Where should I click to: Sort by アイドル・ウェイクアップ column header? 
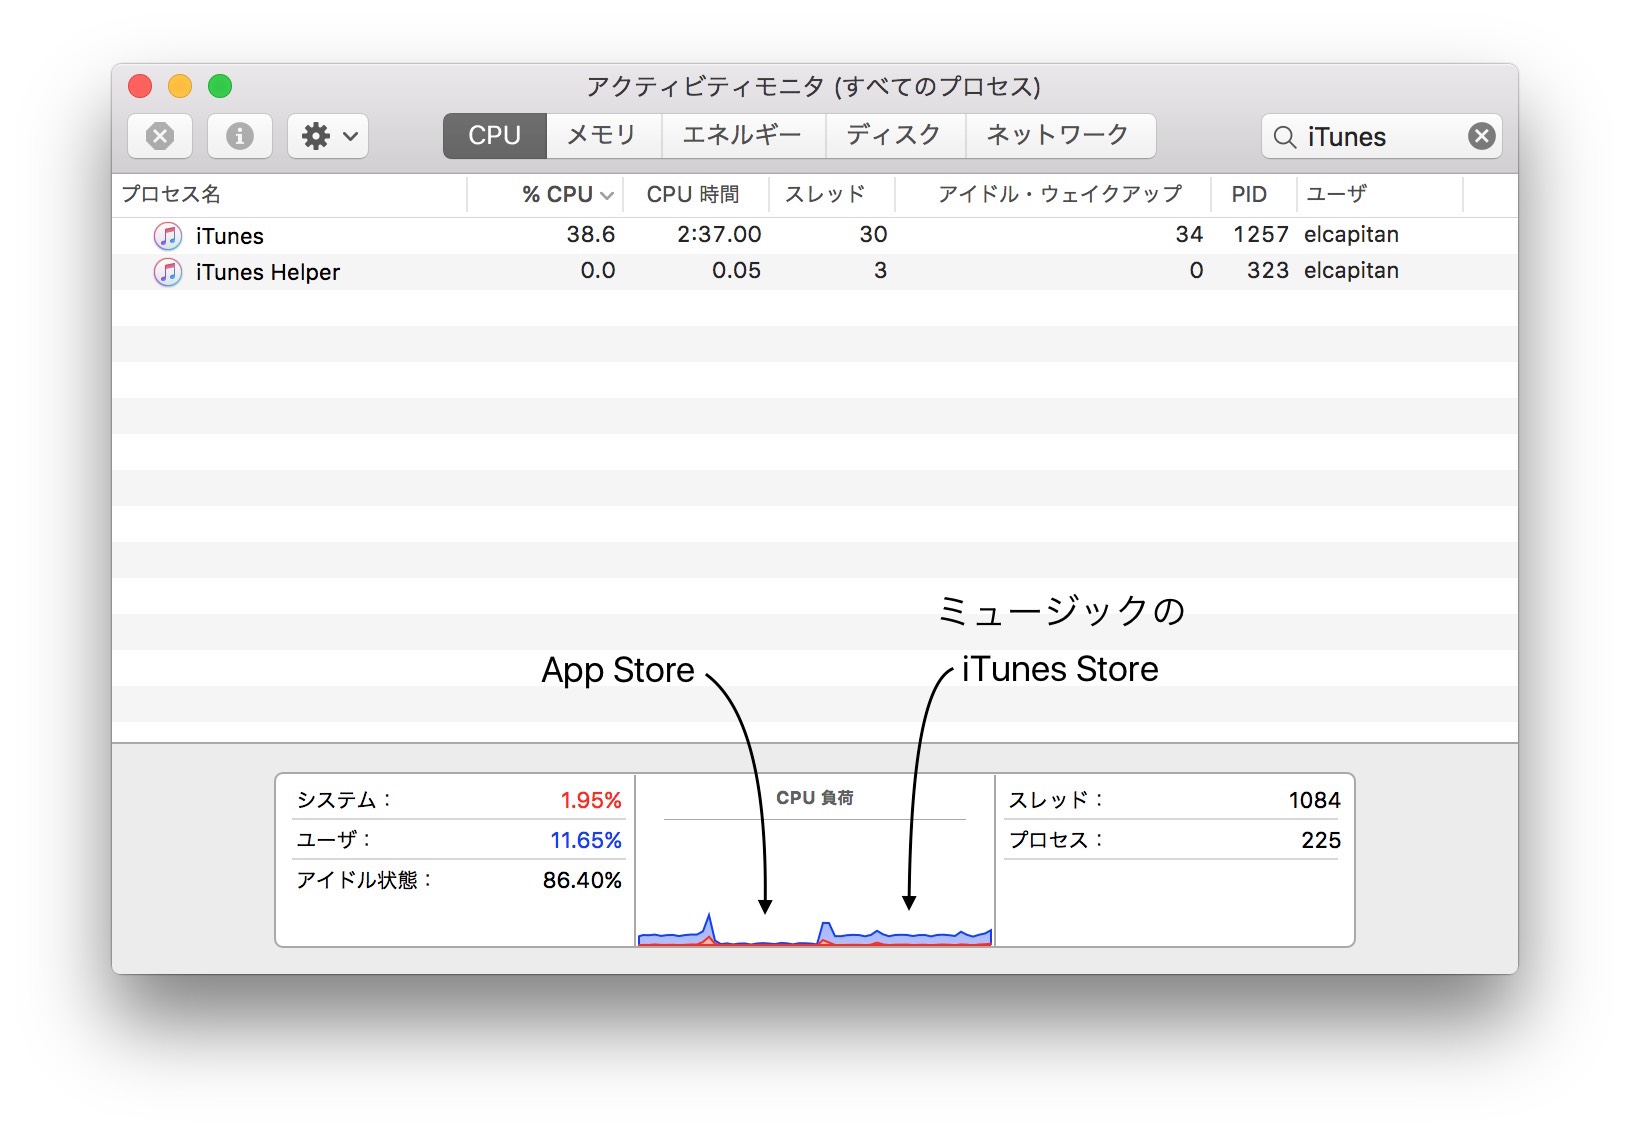pyautogui.click(x=1053, y=194)
